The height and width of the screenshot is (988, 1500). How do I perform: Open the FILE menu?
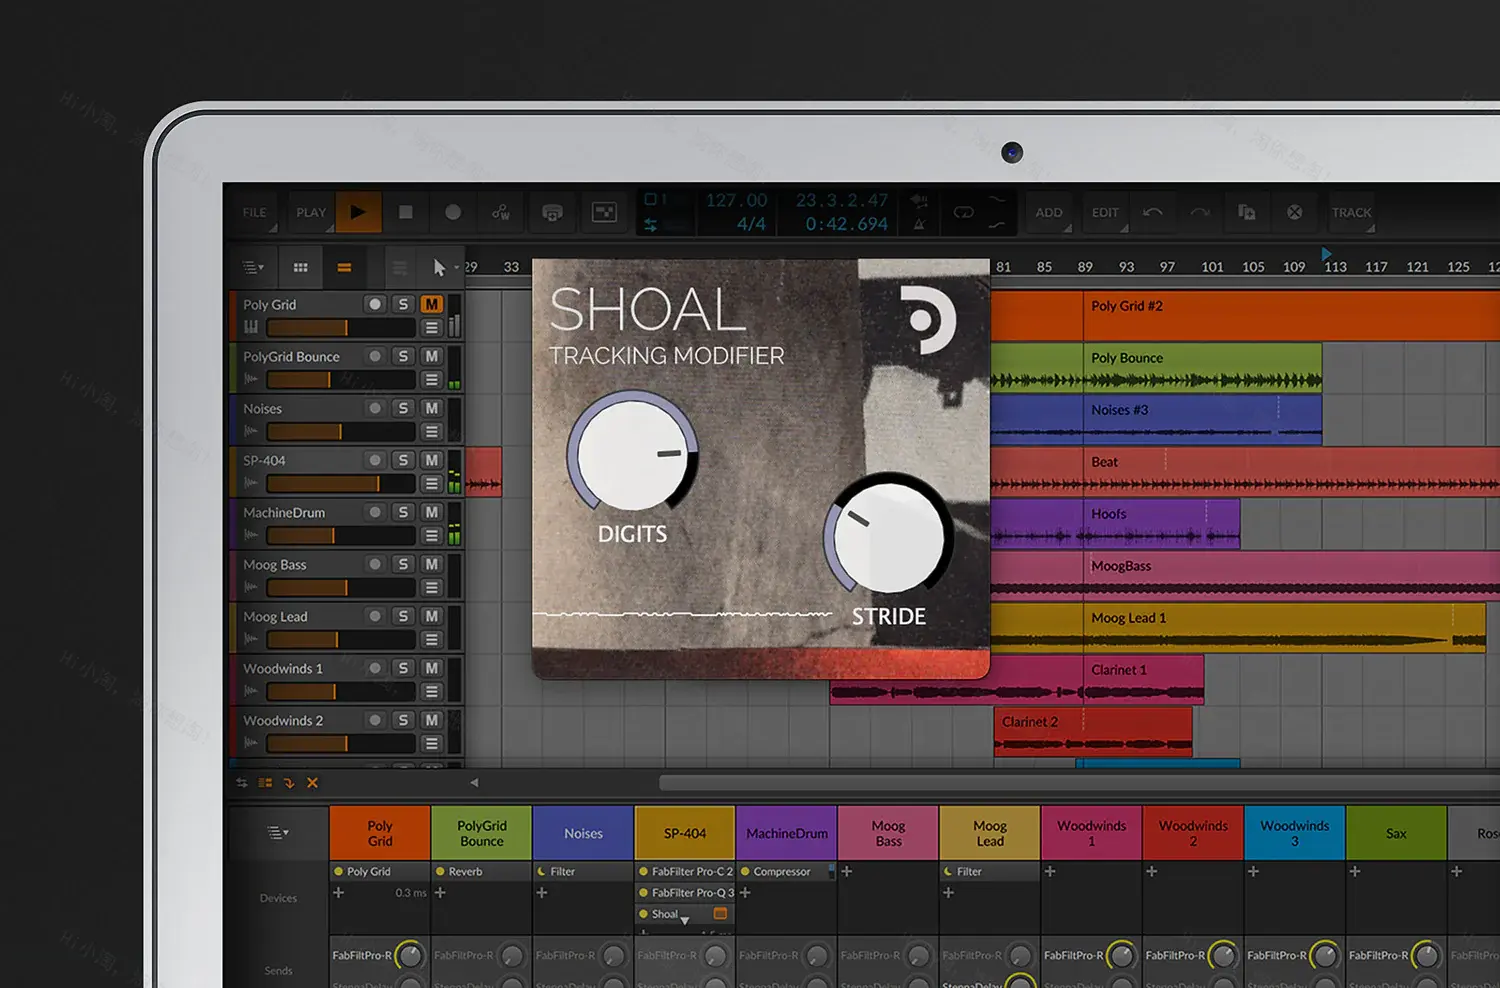(x=254, y=212)
